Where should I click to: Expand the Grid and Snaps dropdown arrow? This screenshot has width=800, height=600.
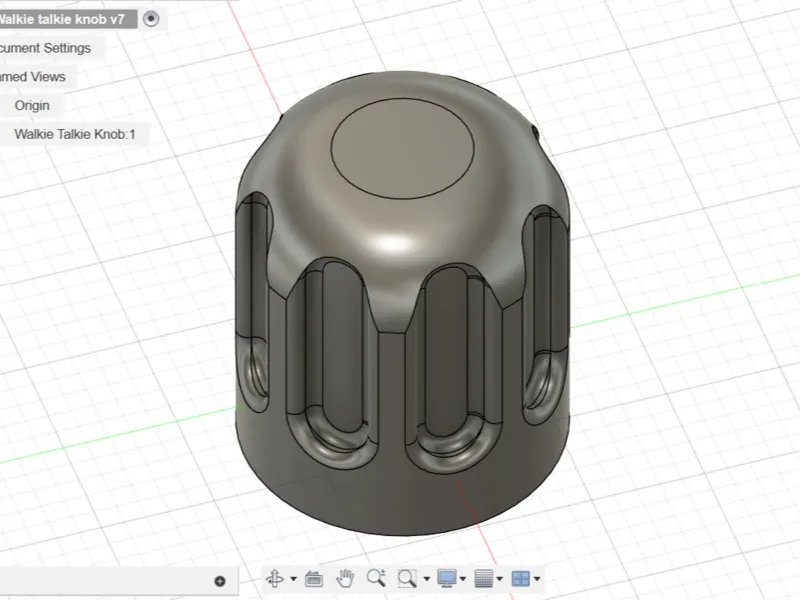click(499, 579)
